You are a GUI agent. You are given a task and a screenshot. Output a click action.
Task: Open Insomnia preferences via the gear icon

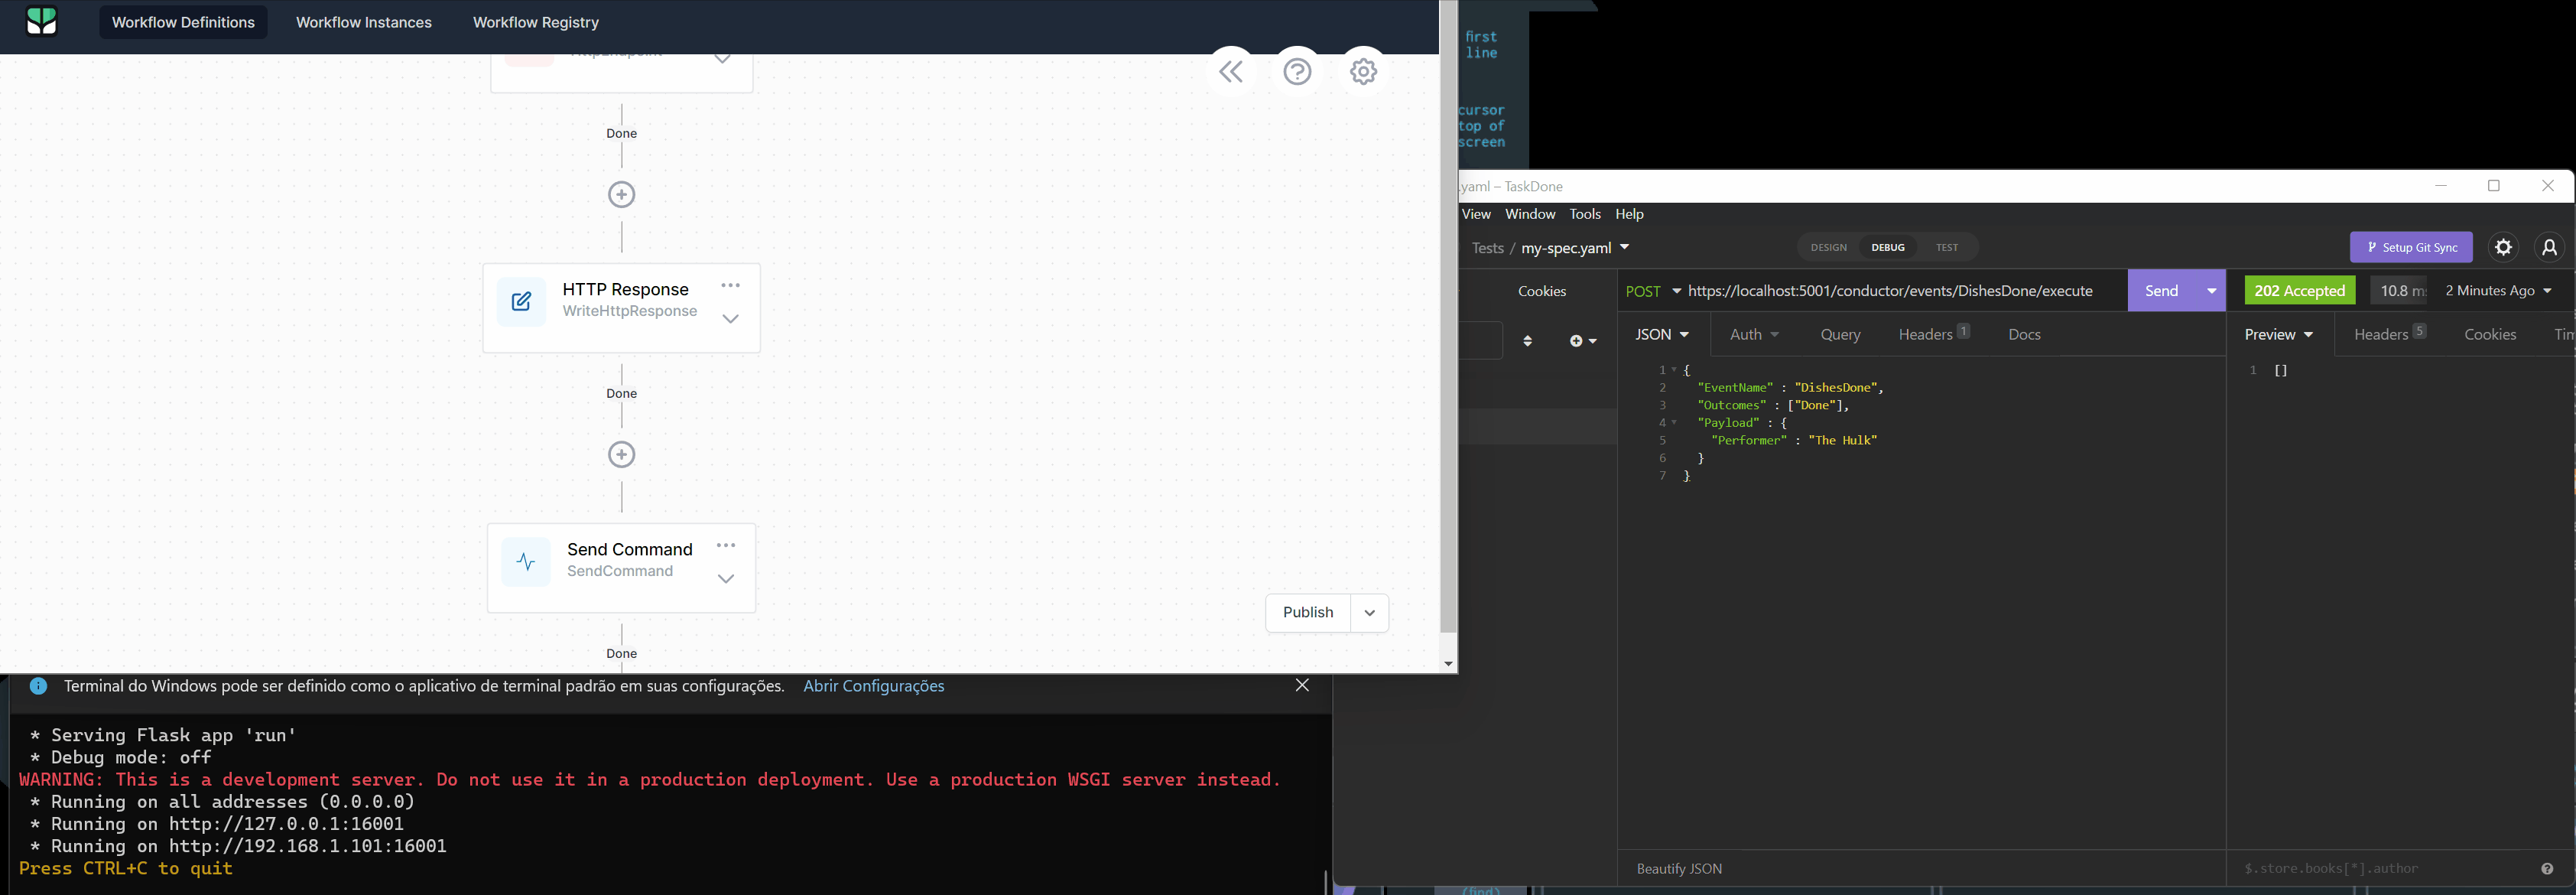pos(2503,247)
